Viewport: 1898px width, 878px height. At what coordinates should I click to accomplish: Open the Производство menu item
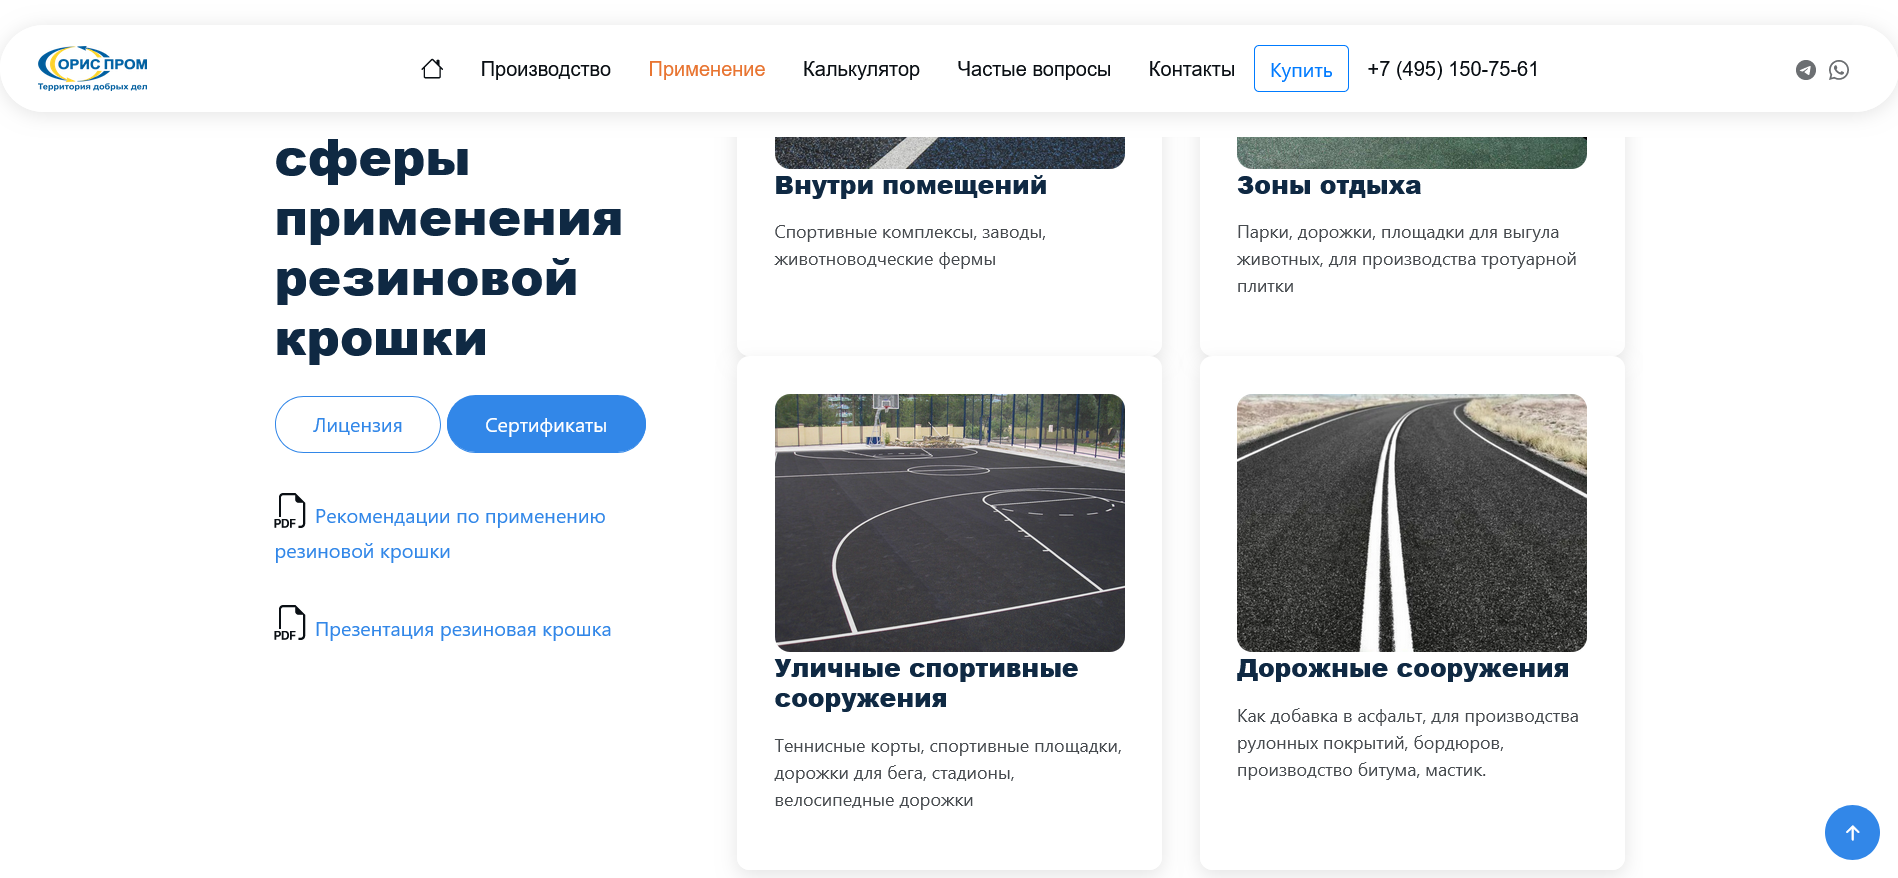[x=545, y=69]
